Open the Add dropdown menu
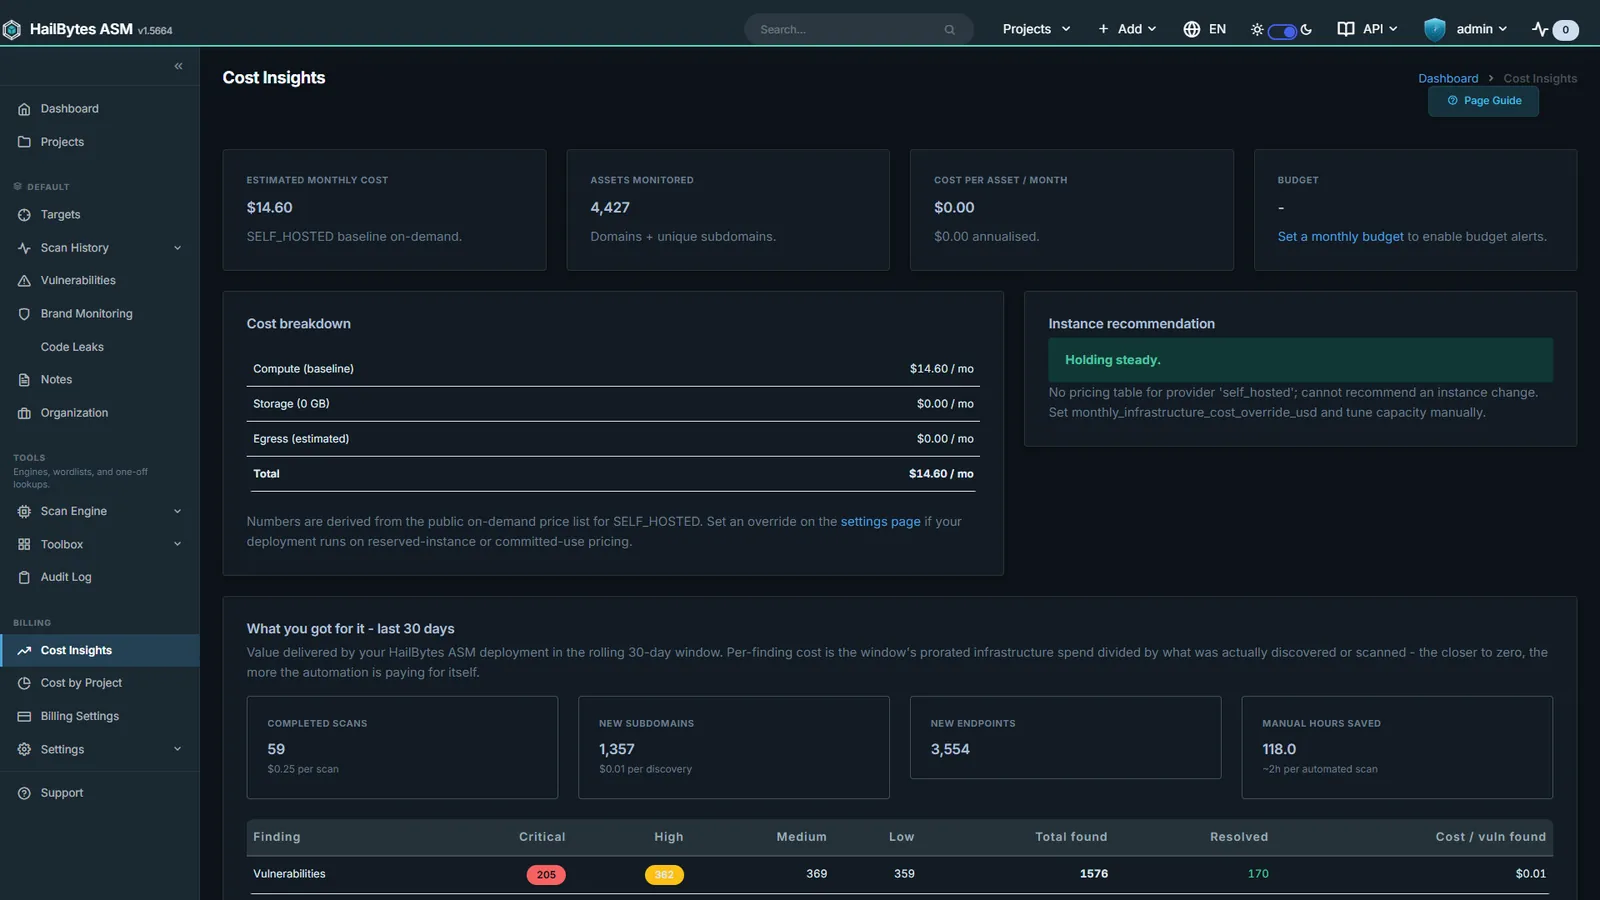This screenshot has height=900, width=1600. (x=1127, y=29)
